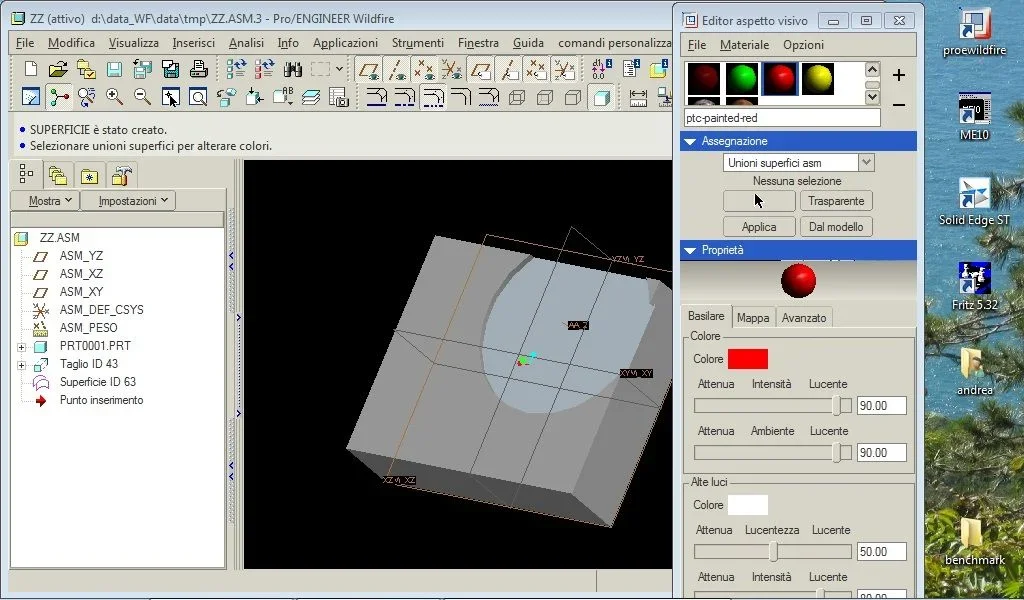Refit the model with the window magnifier icon
1024x600 pixels.
pos(198,97)
